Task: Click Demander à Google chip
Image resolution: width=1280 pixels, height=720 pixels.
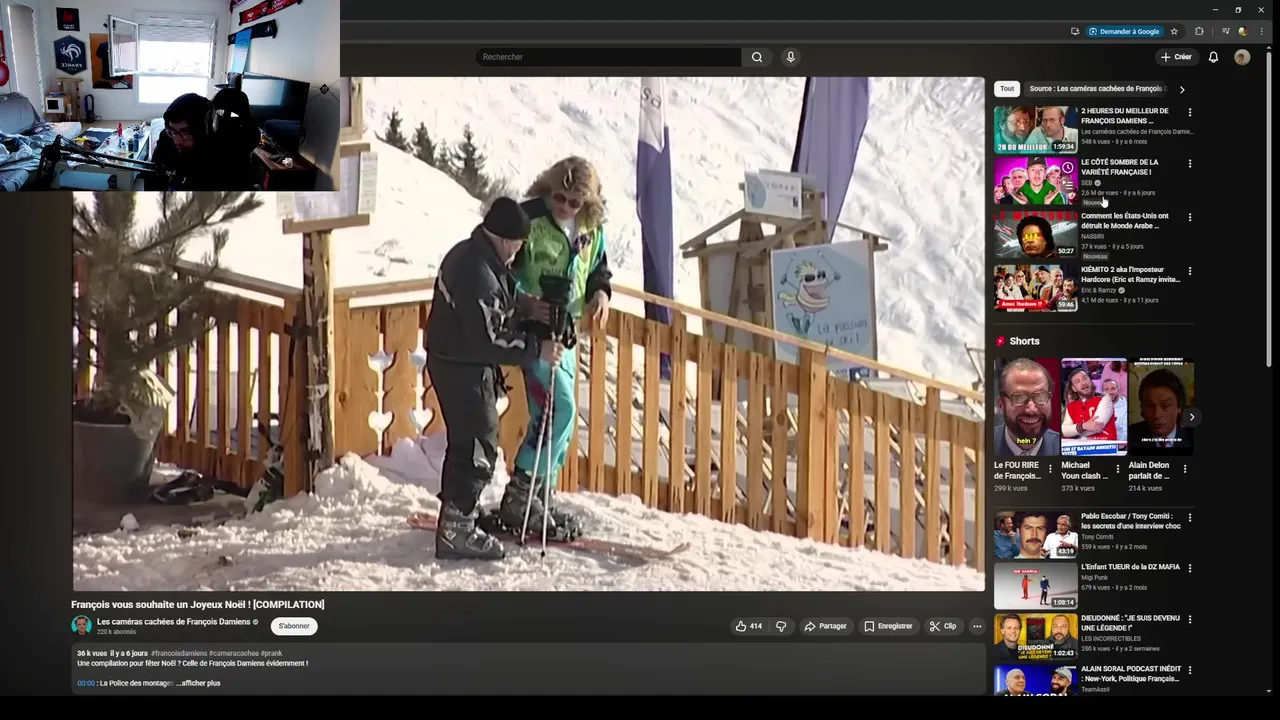Action: [x=1124, y=31]
